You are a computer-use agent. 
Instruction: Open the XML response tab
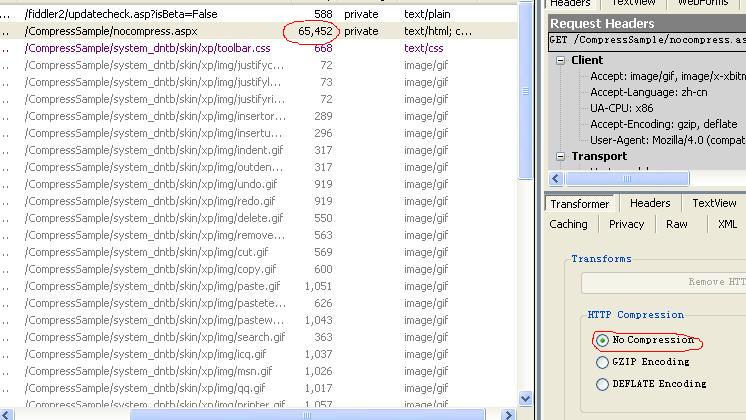727,224
